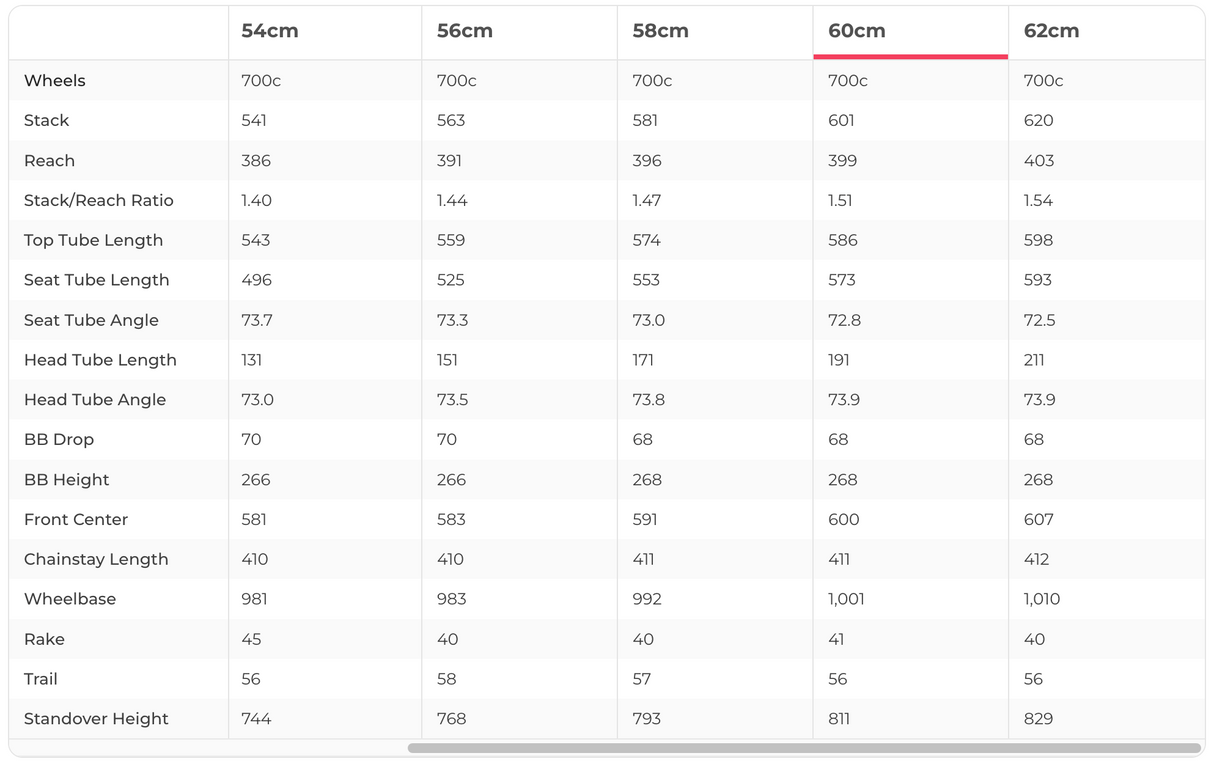Click the 56cm Reach value 391

(x=451, y=160)
